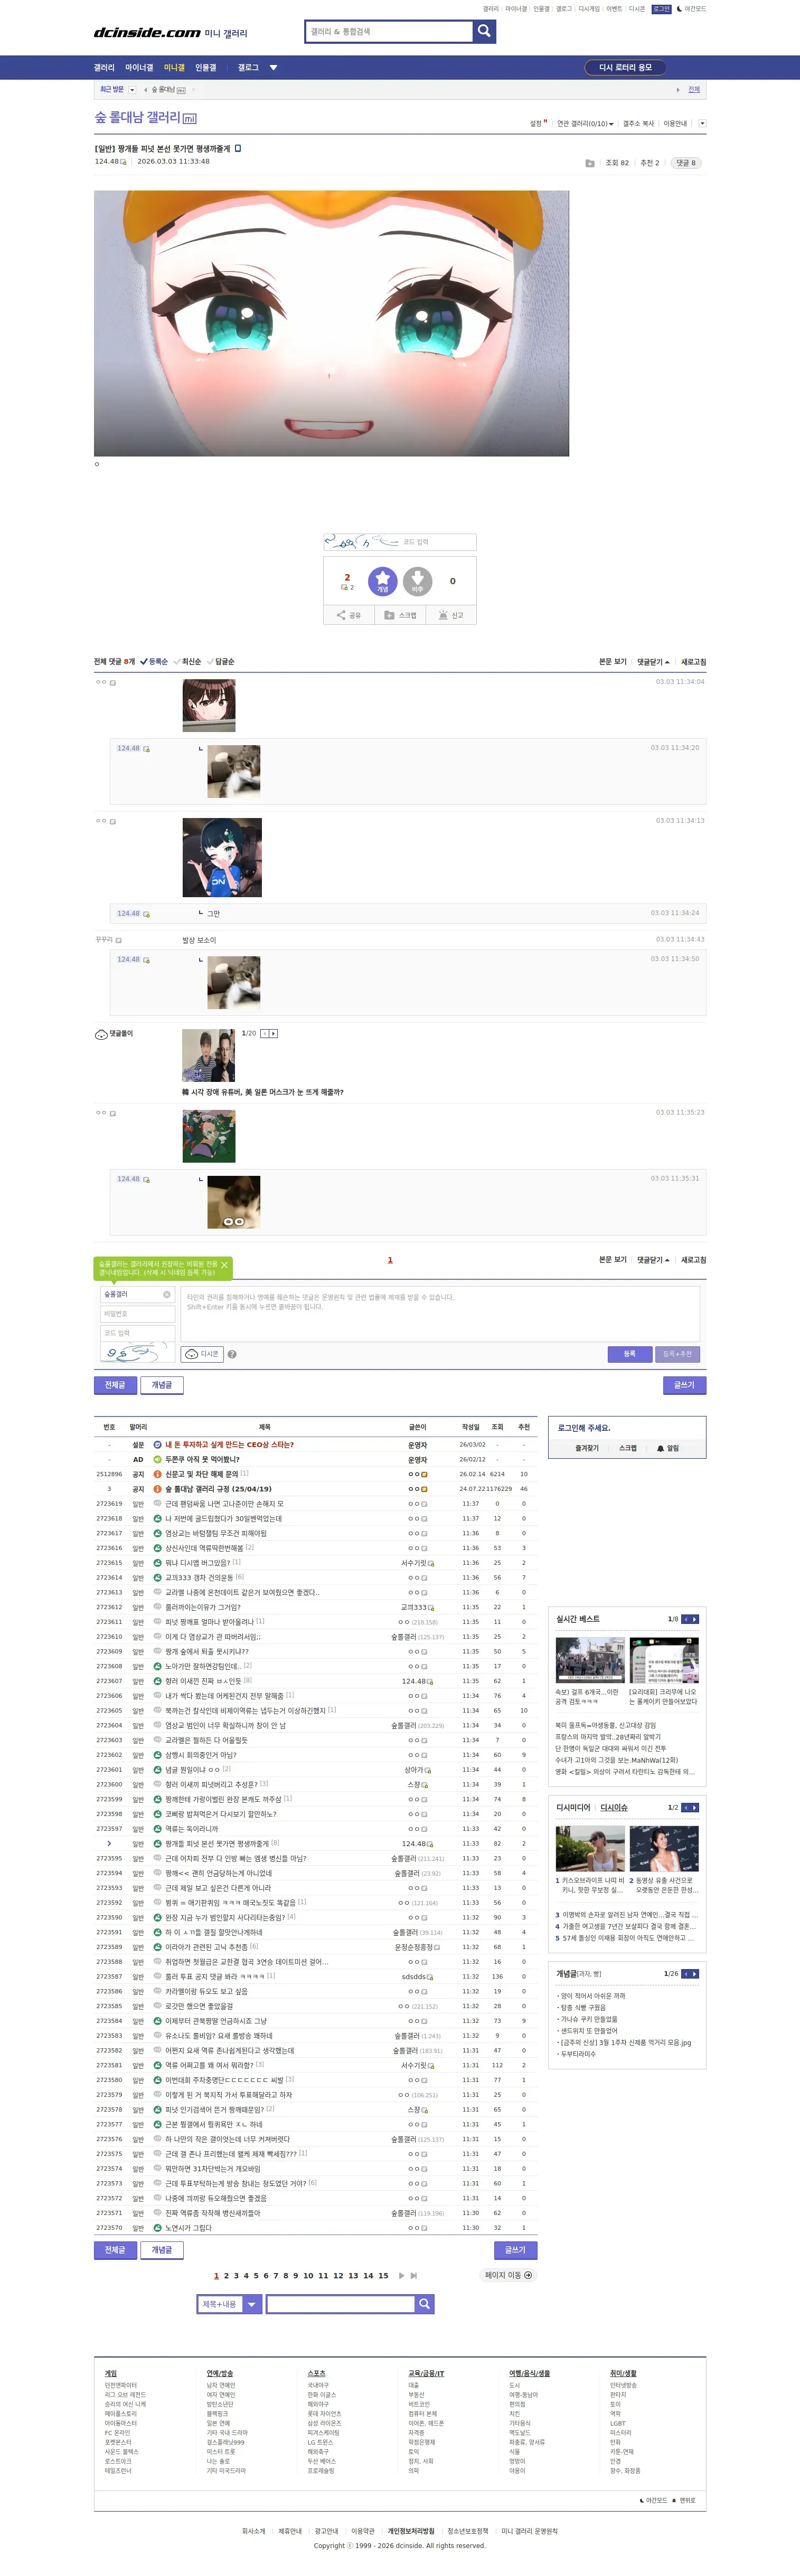
Task: Click next arrow of 댓글돌이 ad 1/20
Action: [x=273, y=1033]
